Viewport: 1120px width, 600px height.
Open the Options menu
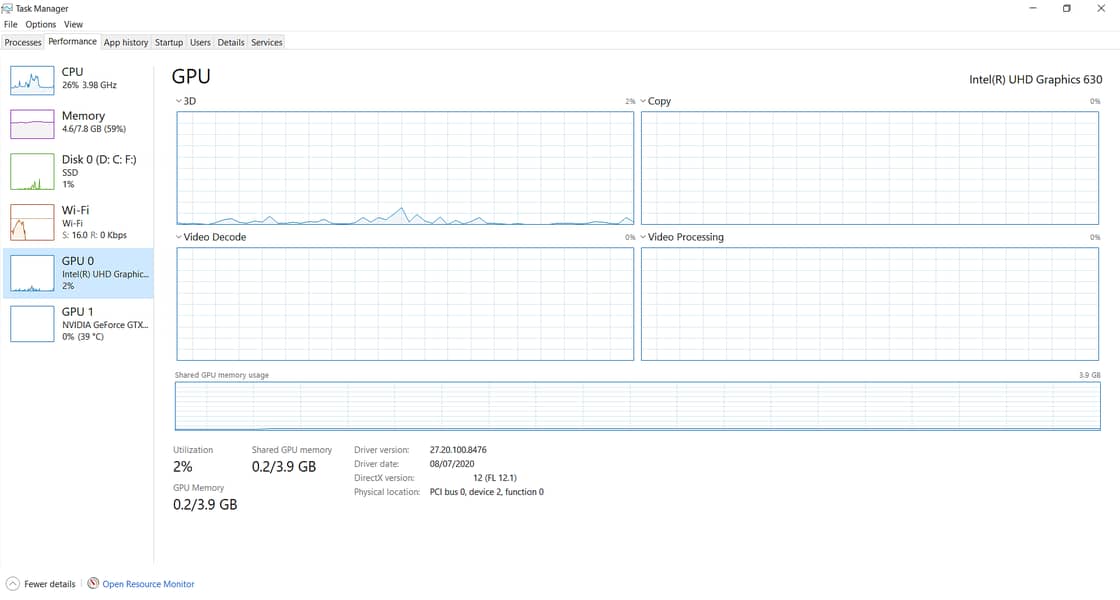[x=41, y=24]
